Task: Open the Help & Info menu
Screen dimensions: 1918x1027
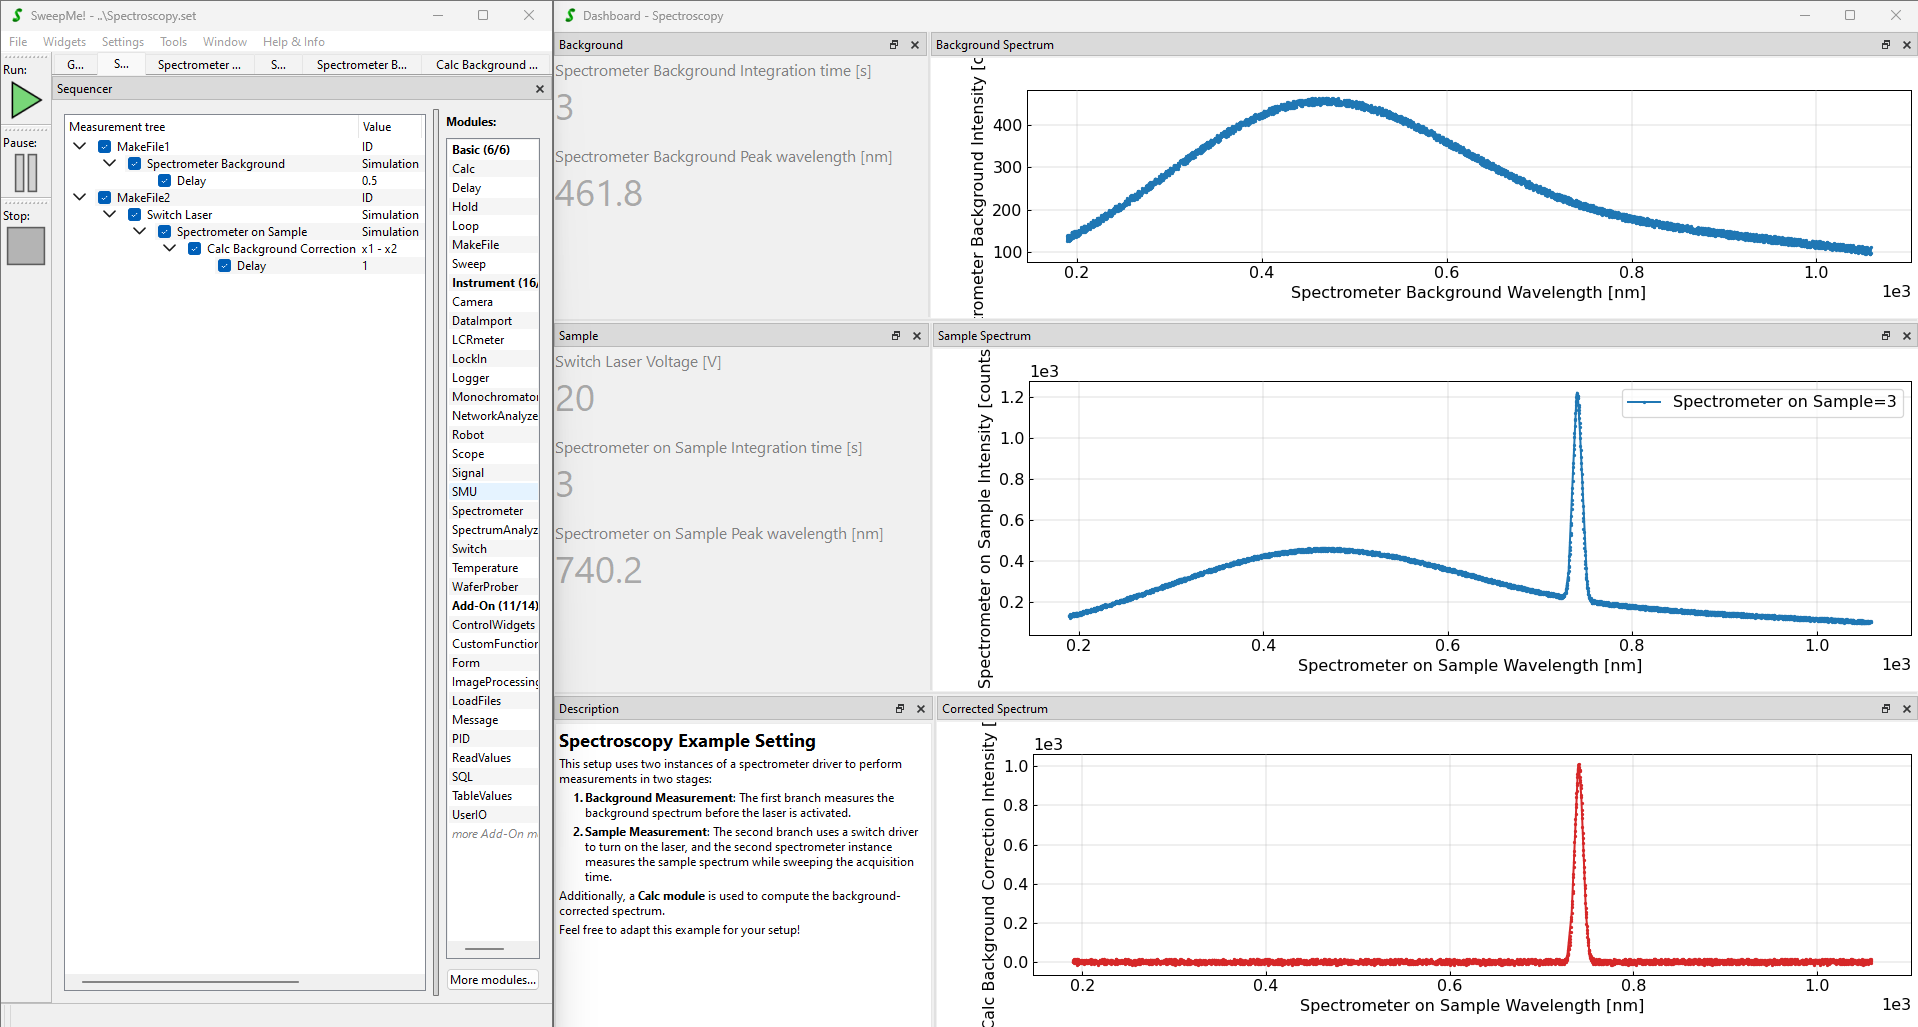Action: click(294, 42)
